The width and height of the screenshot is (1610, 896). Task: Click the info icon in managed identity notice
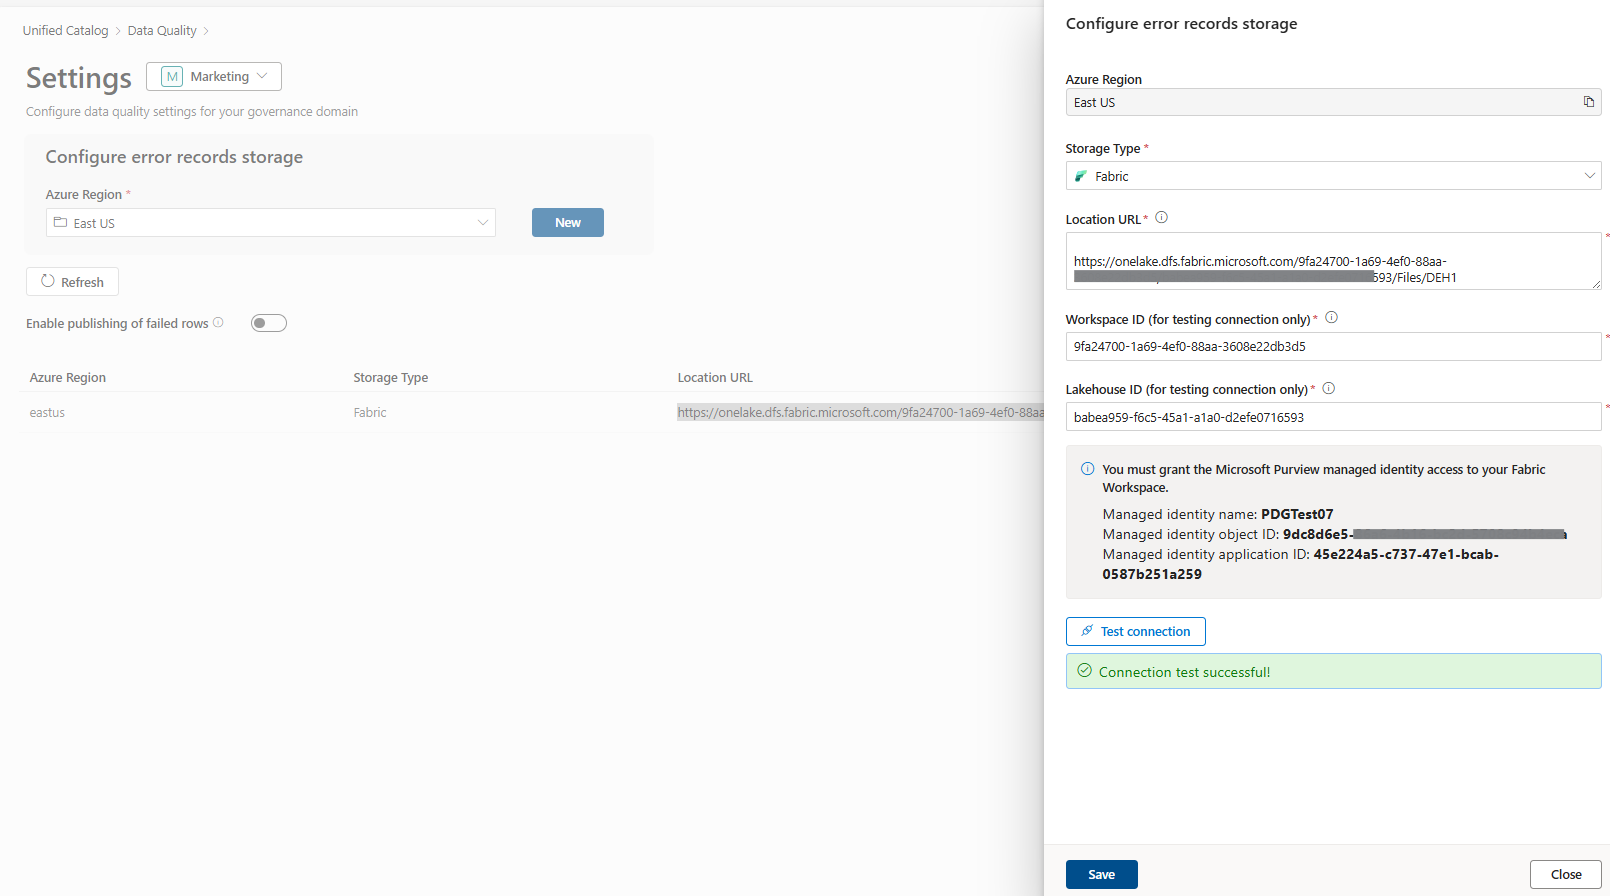[1087, 469]
